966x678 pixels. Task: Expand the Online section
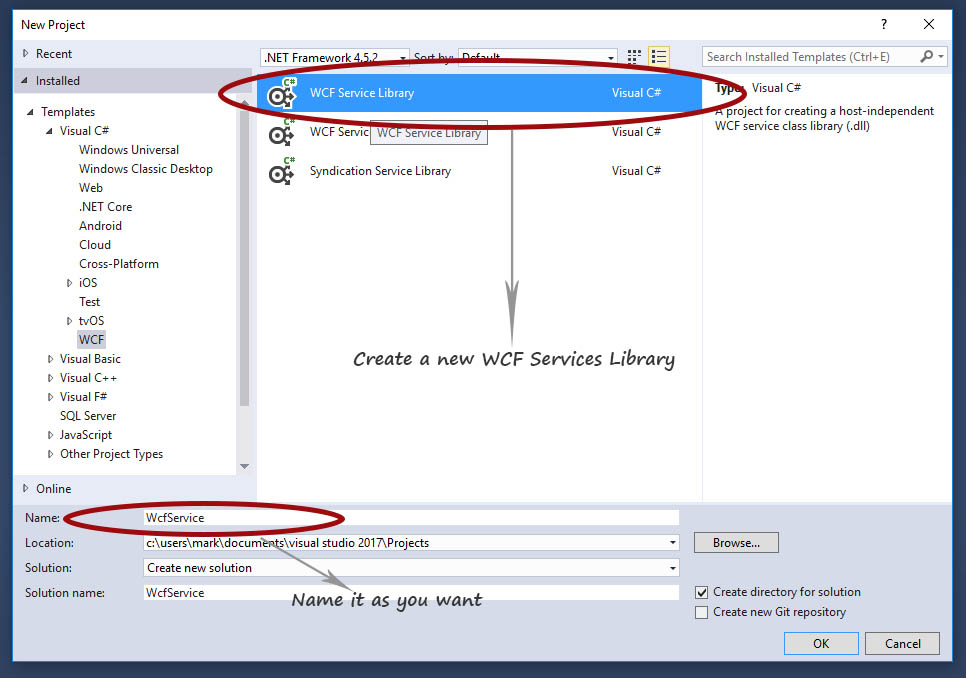[25, 488]
